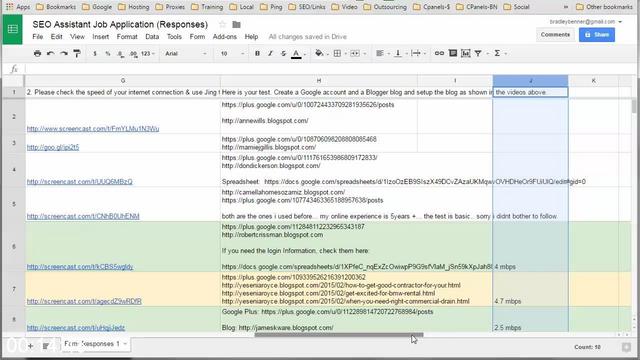Select the cell containing 4.7 mbps
The image size is (640, 360).
[x=530, y=289]
